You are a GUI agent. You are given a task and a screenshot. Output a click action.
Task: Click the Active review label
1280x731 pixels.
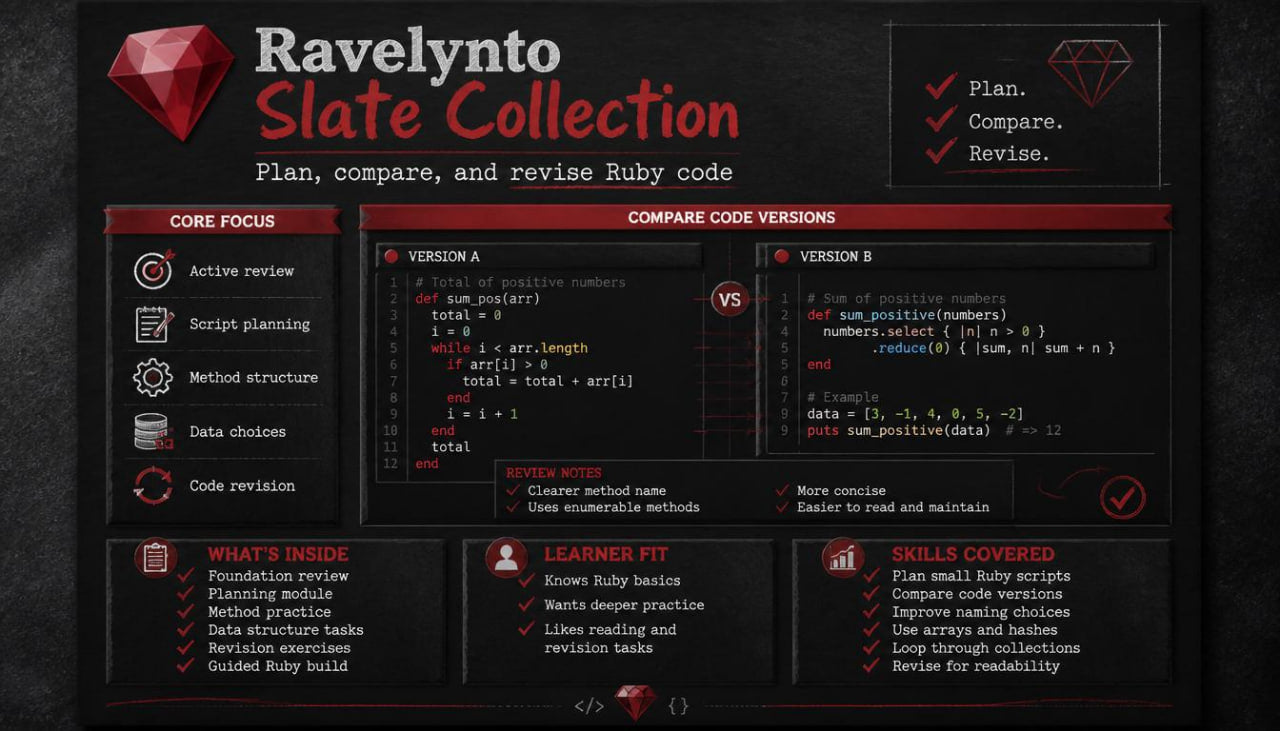242,270
